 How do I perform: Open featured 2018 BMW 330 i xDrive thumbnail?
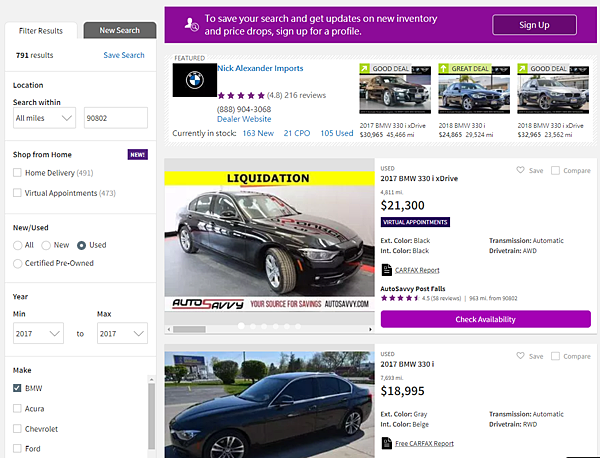(553, 89)
